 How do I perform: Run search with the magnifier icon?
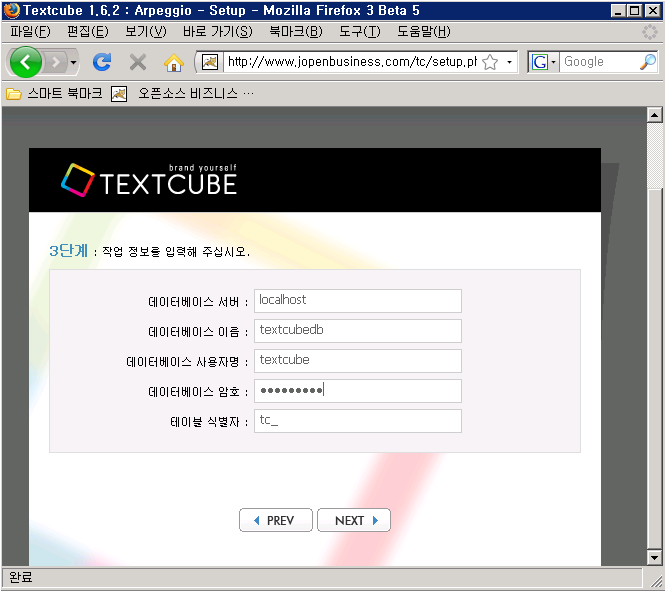point(648,62)
